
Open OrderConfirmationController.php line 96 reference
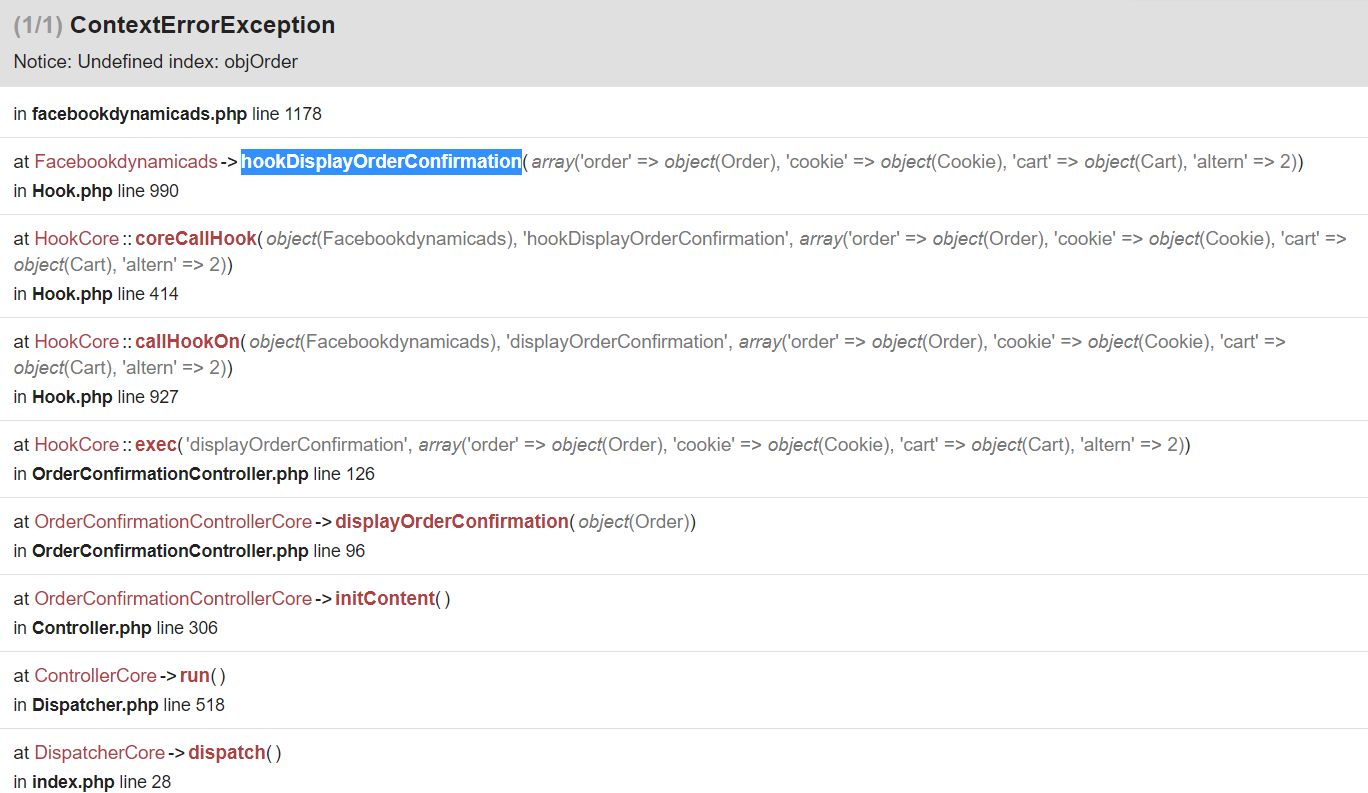coord(170,551)
